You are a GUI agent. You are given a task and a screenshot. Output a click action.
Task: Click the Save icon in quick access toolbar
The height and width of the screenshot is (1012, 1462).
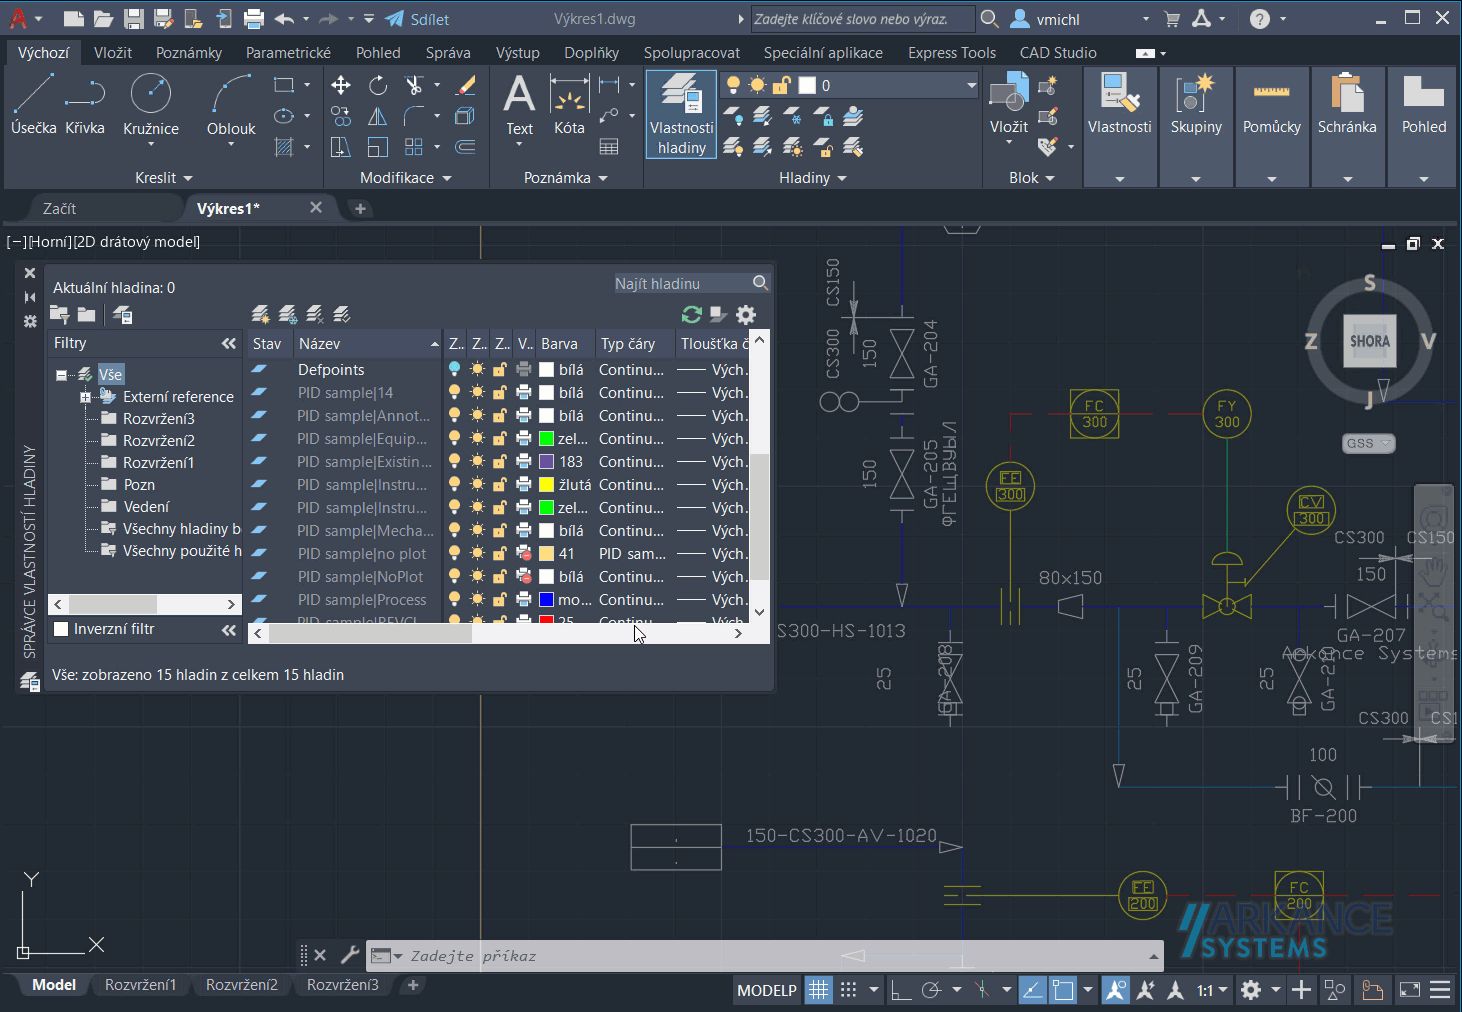133,19
